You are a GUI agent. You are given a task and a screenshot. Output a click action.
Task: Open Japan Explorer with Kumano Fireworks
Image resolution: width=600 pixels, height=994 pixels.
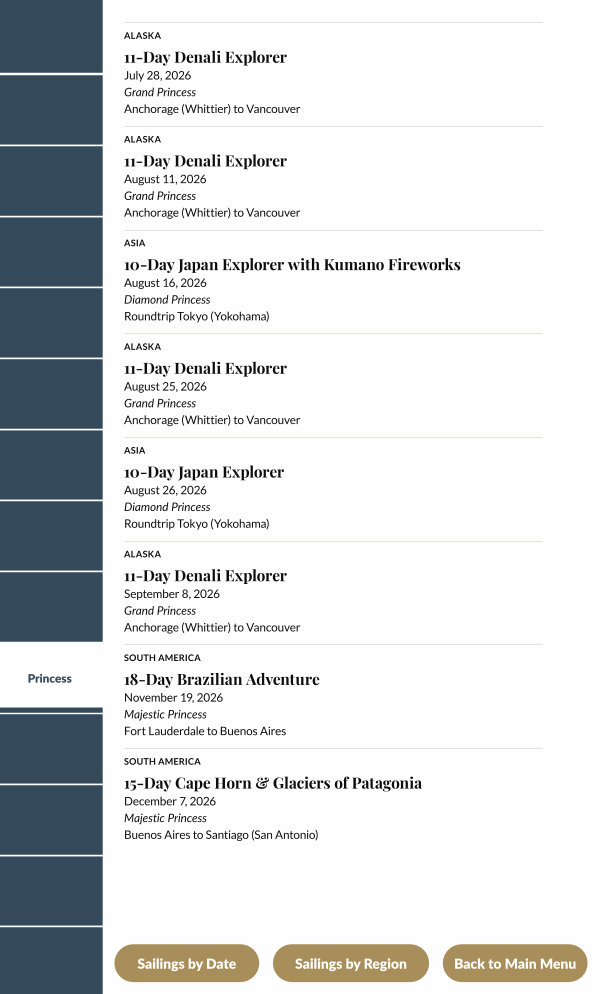tap(292, 265)
